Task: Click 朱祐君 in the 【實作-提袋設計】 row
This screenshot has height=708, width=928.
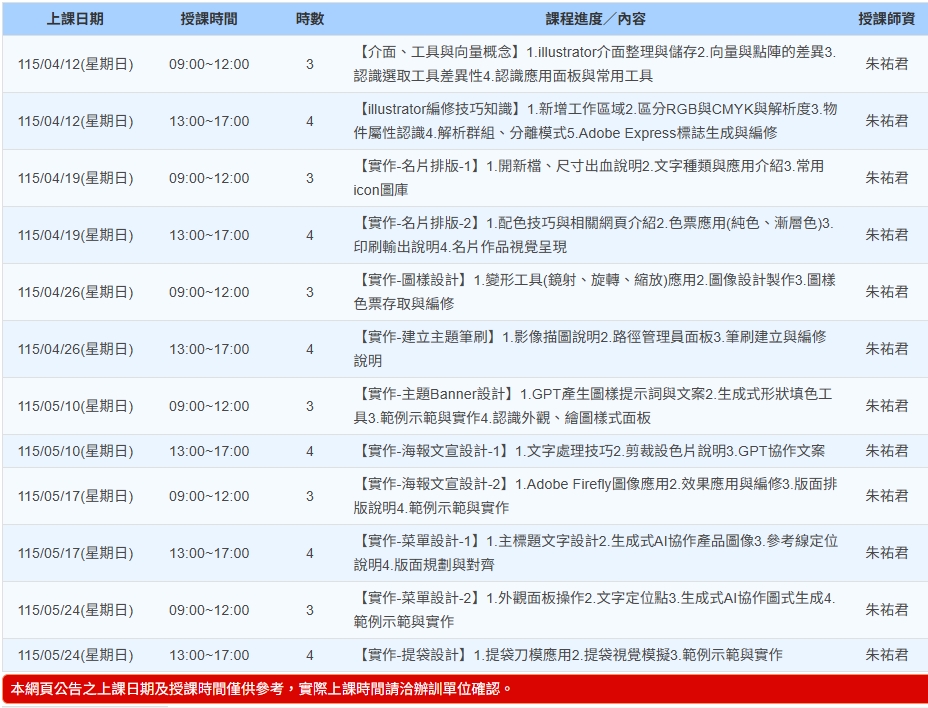Action: [886, 655]
